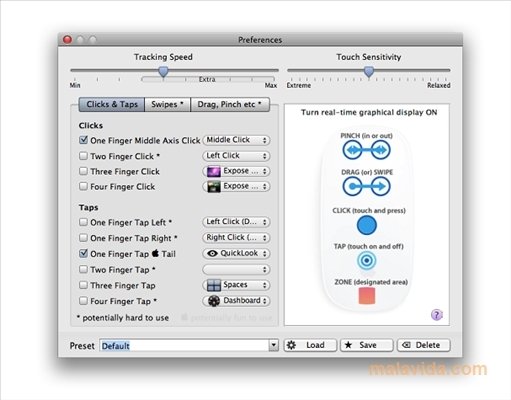Click the blue CLICK circle icon
The height and width of the screenshot is (400, 511).
coord(367,225)
